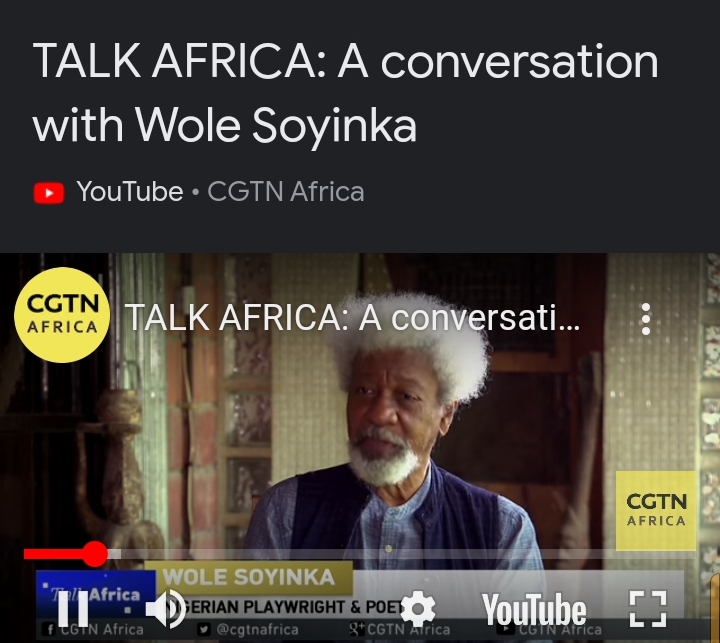
Task: Open the video settings gear
Action: pyautogui.click(x=418, y=609)
